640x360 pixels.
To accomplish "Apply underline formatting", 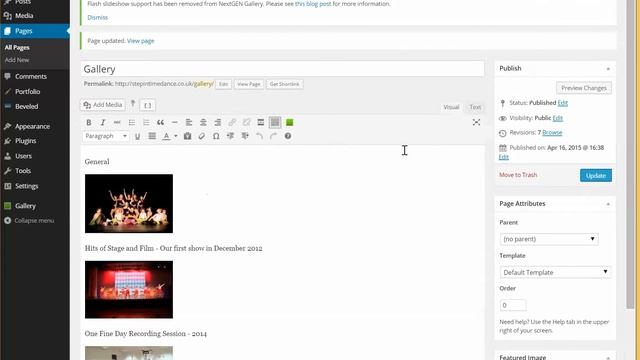I will pos(138,136).
